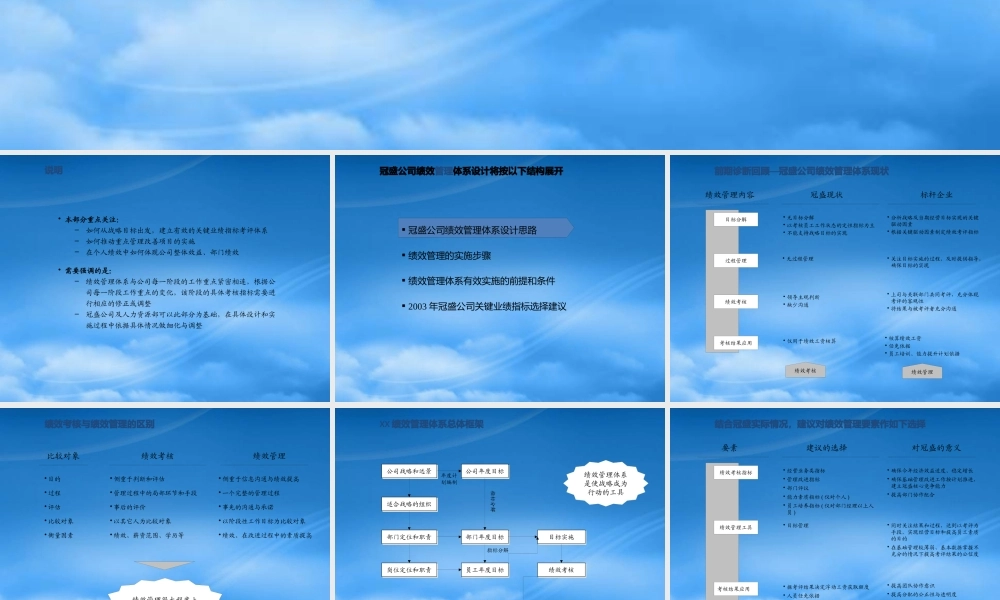The height and width of the screenshot is (600, 1000).
Task: Click the column header '建议的选择'
Action: pyautogui.click(x=827, y=448)
